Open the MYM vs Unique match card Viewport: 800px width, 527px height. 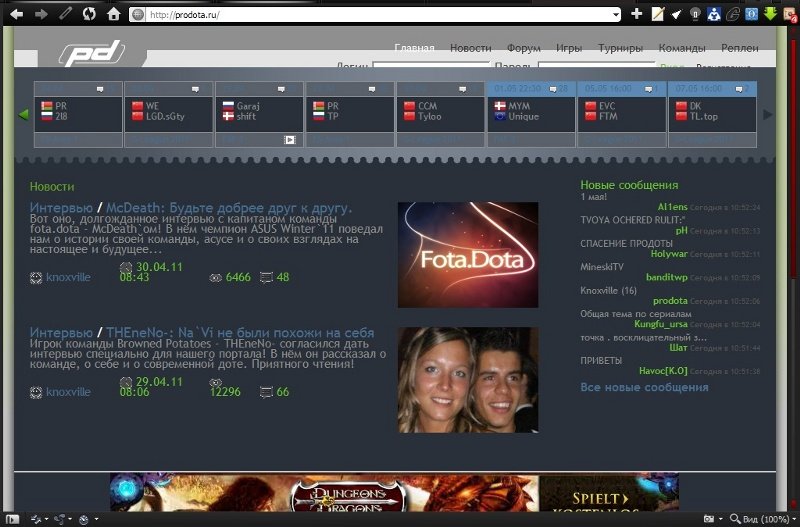[531, 111]
